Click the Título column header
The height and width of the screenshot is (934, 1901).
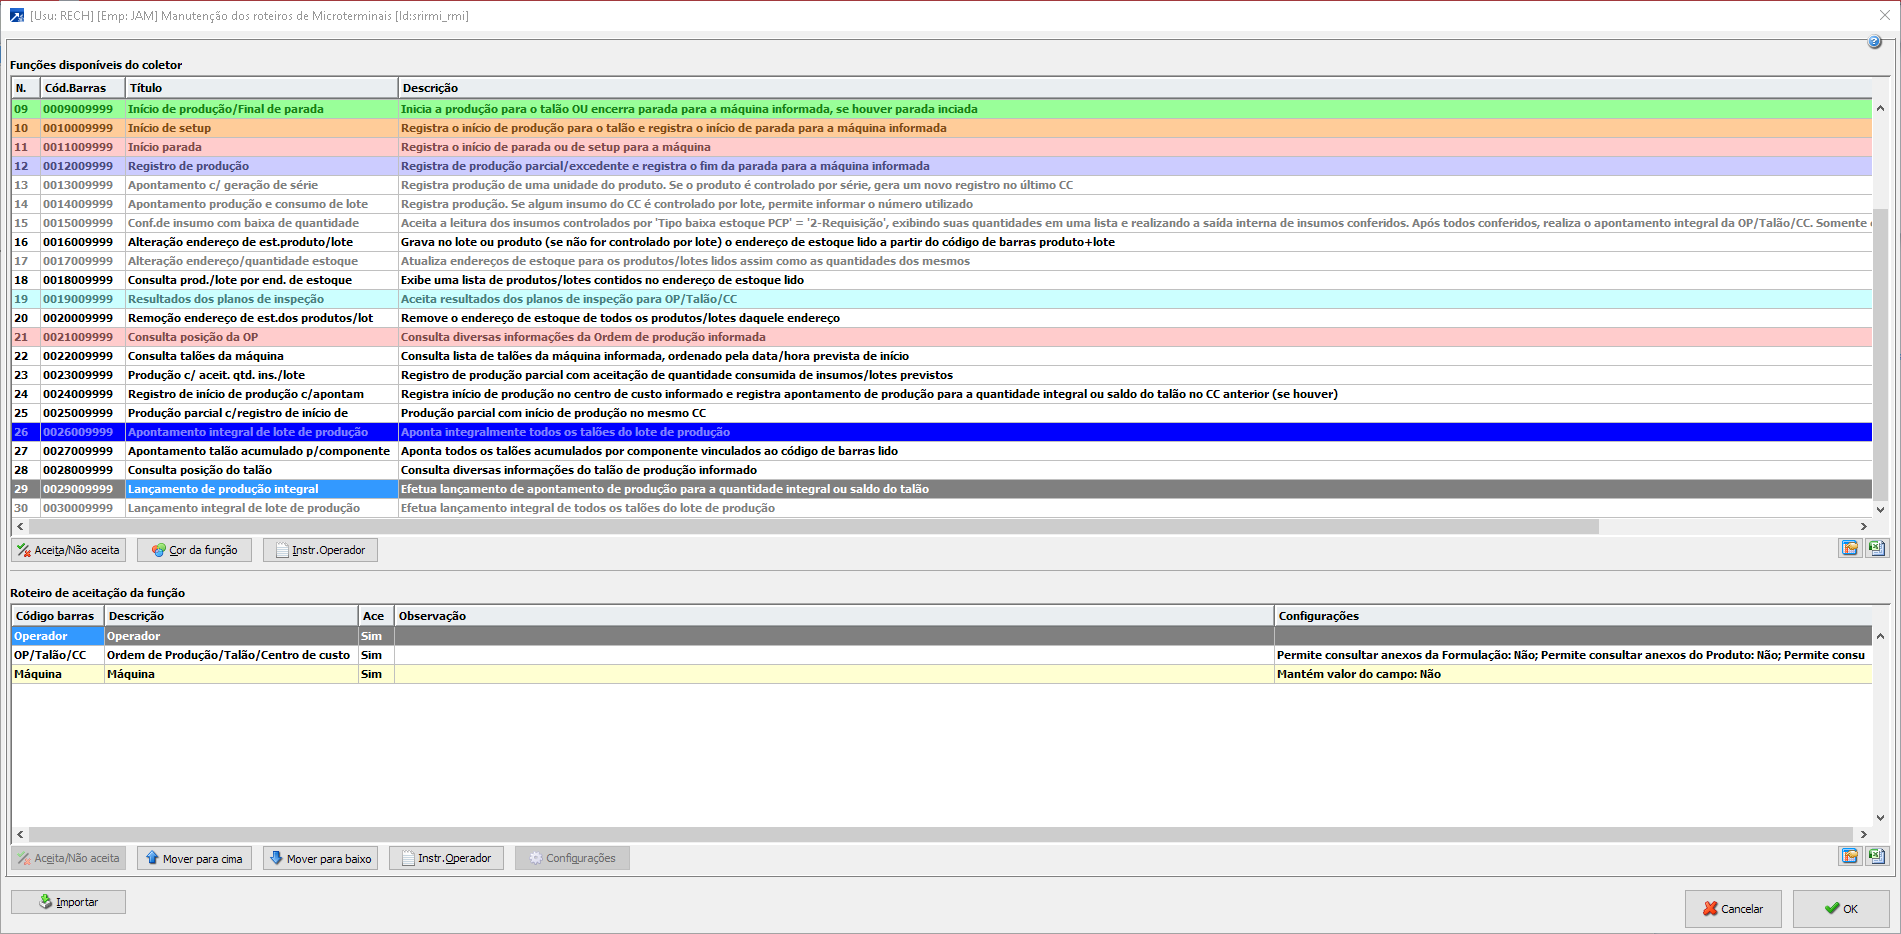[x=262, y=88]
